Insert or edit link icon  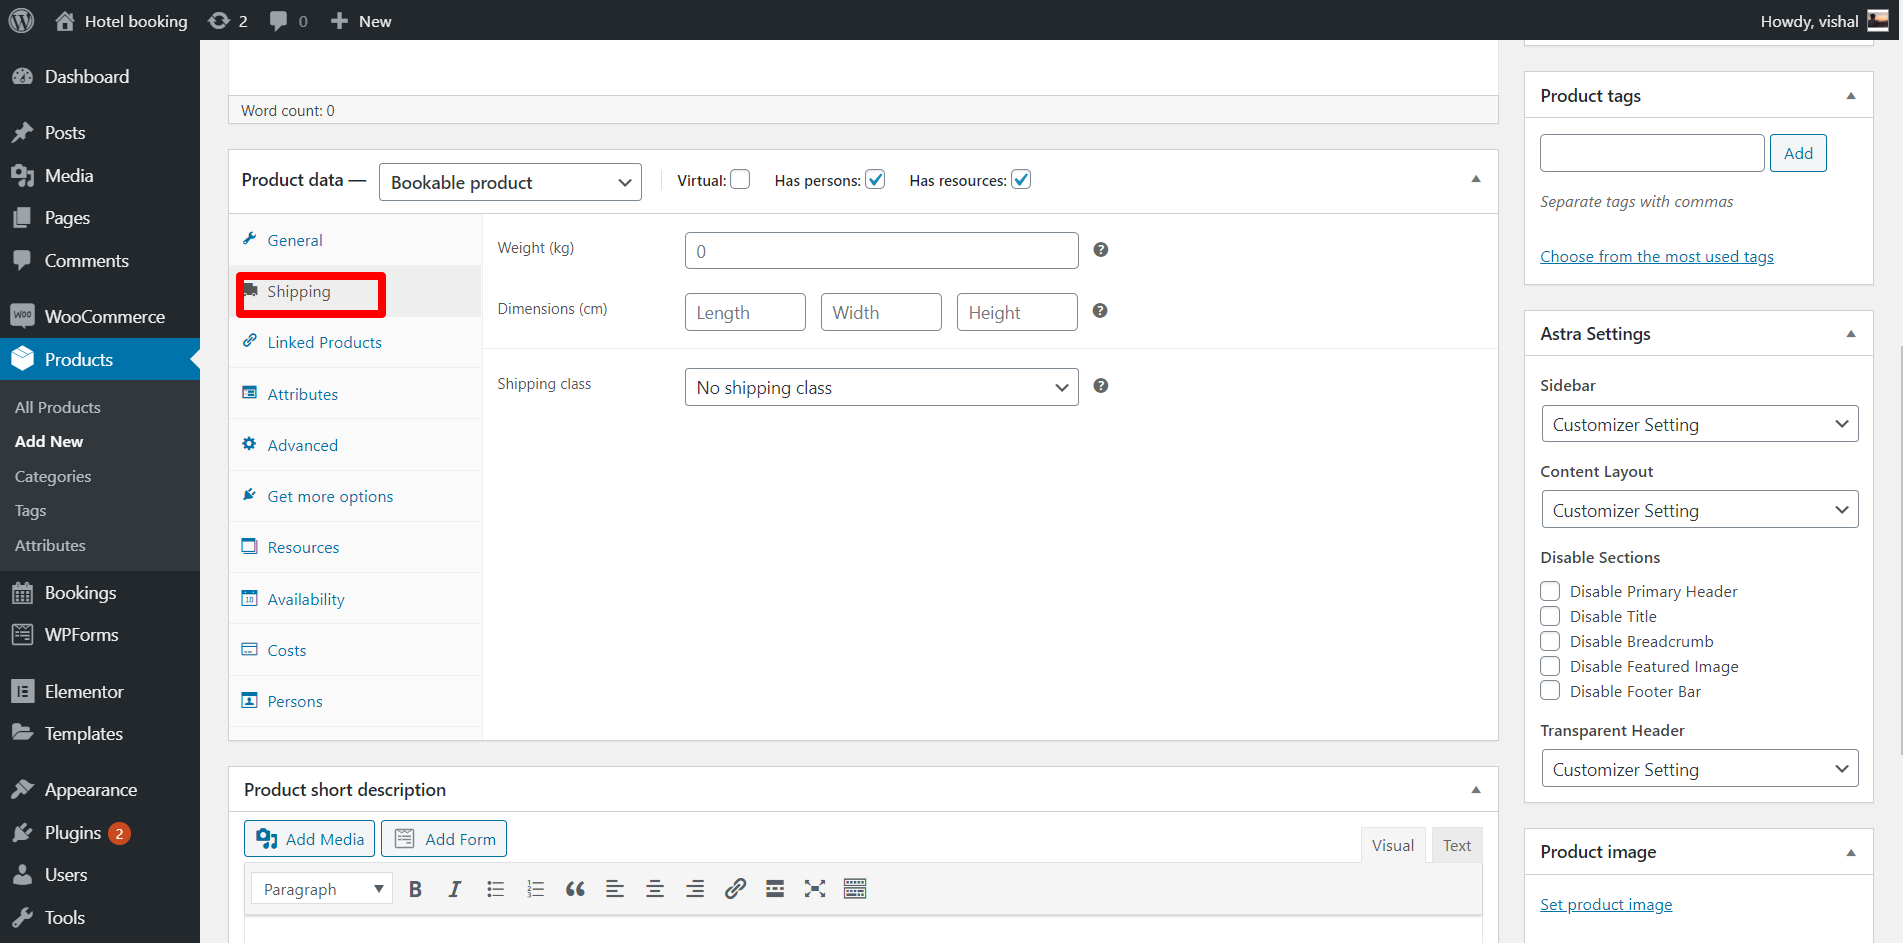click(735, 889)
